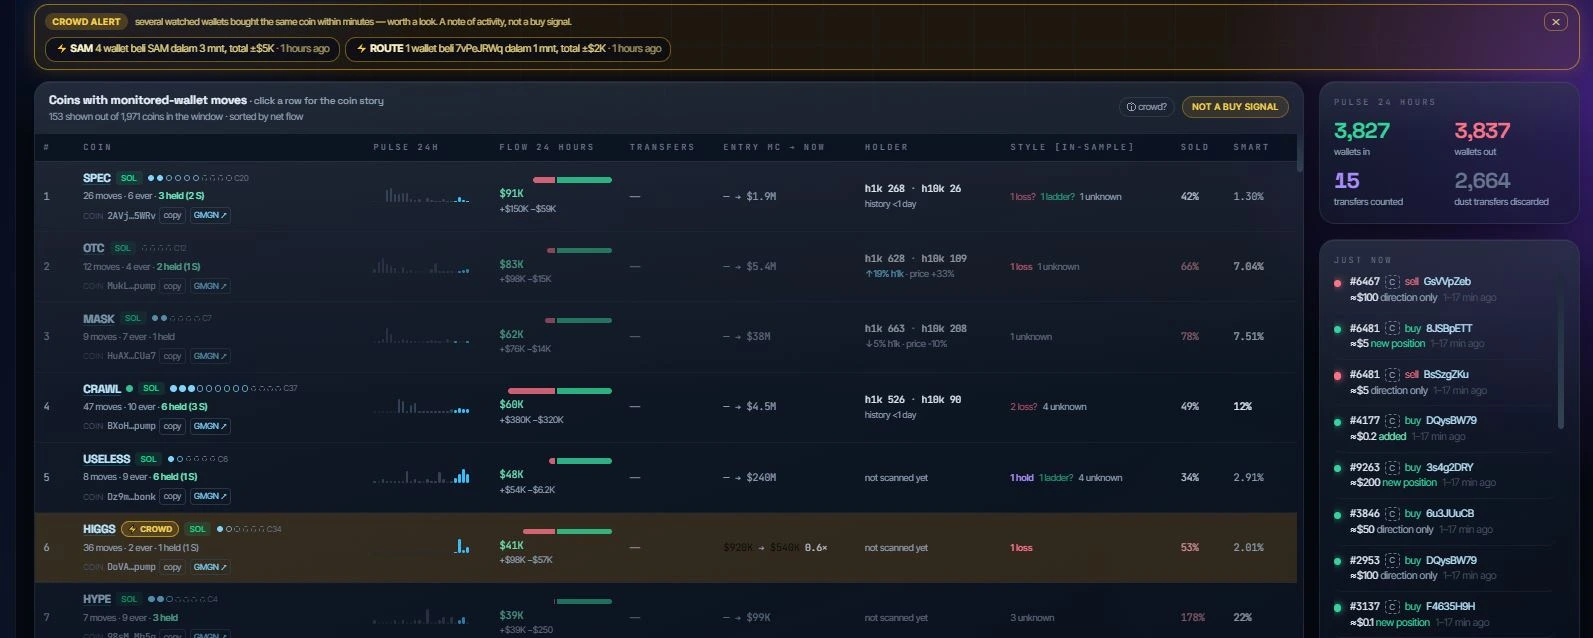Click the C icon in the #2953 entry
1593x638 pixels.
tap(1391, 560)
